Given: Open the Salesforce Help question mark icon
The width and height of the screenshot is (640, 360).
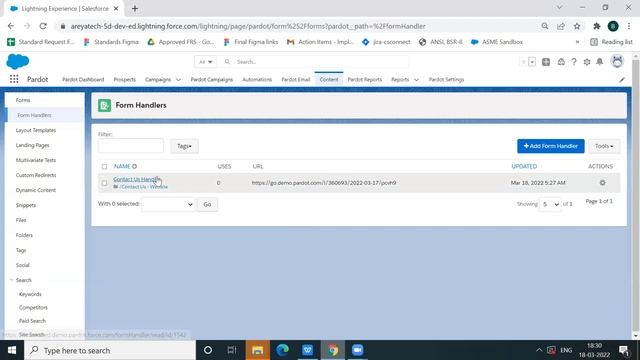Looking at the screenshot, I should point(574,62).
